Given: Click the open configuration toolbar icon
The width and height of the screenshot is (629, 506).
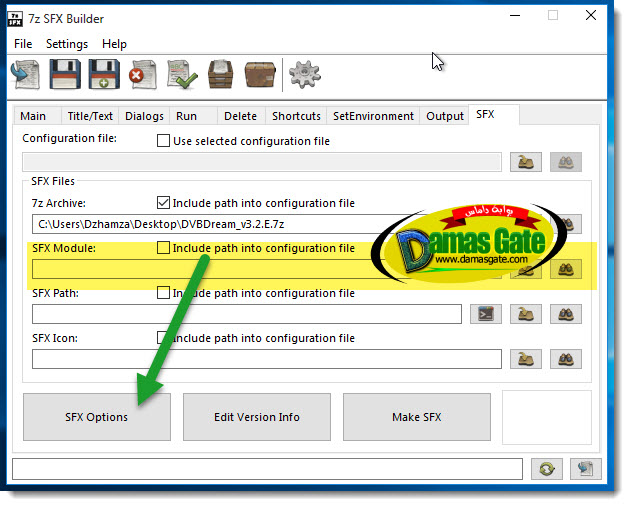Looking at the screenshot, I should tap(25, 74).
